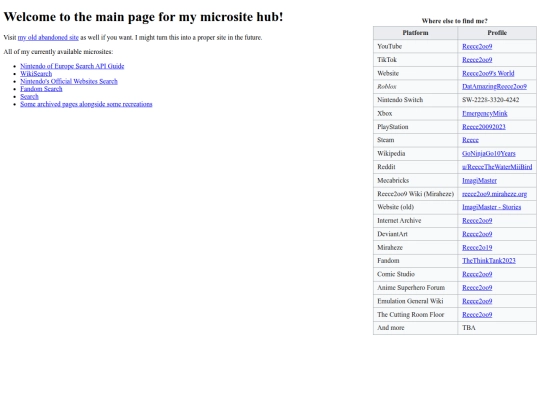Open the Reece20092023 PlayStation profile link

point(484,127)
